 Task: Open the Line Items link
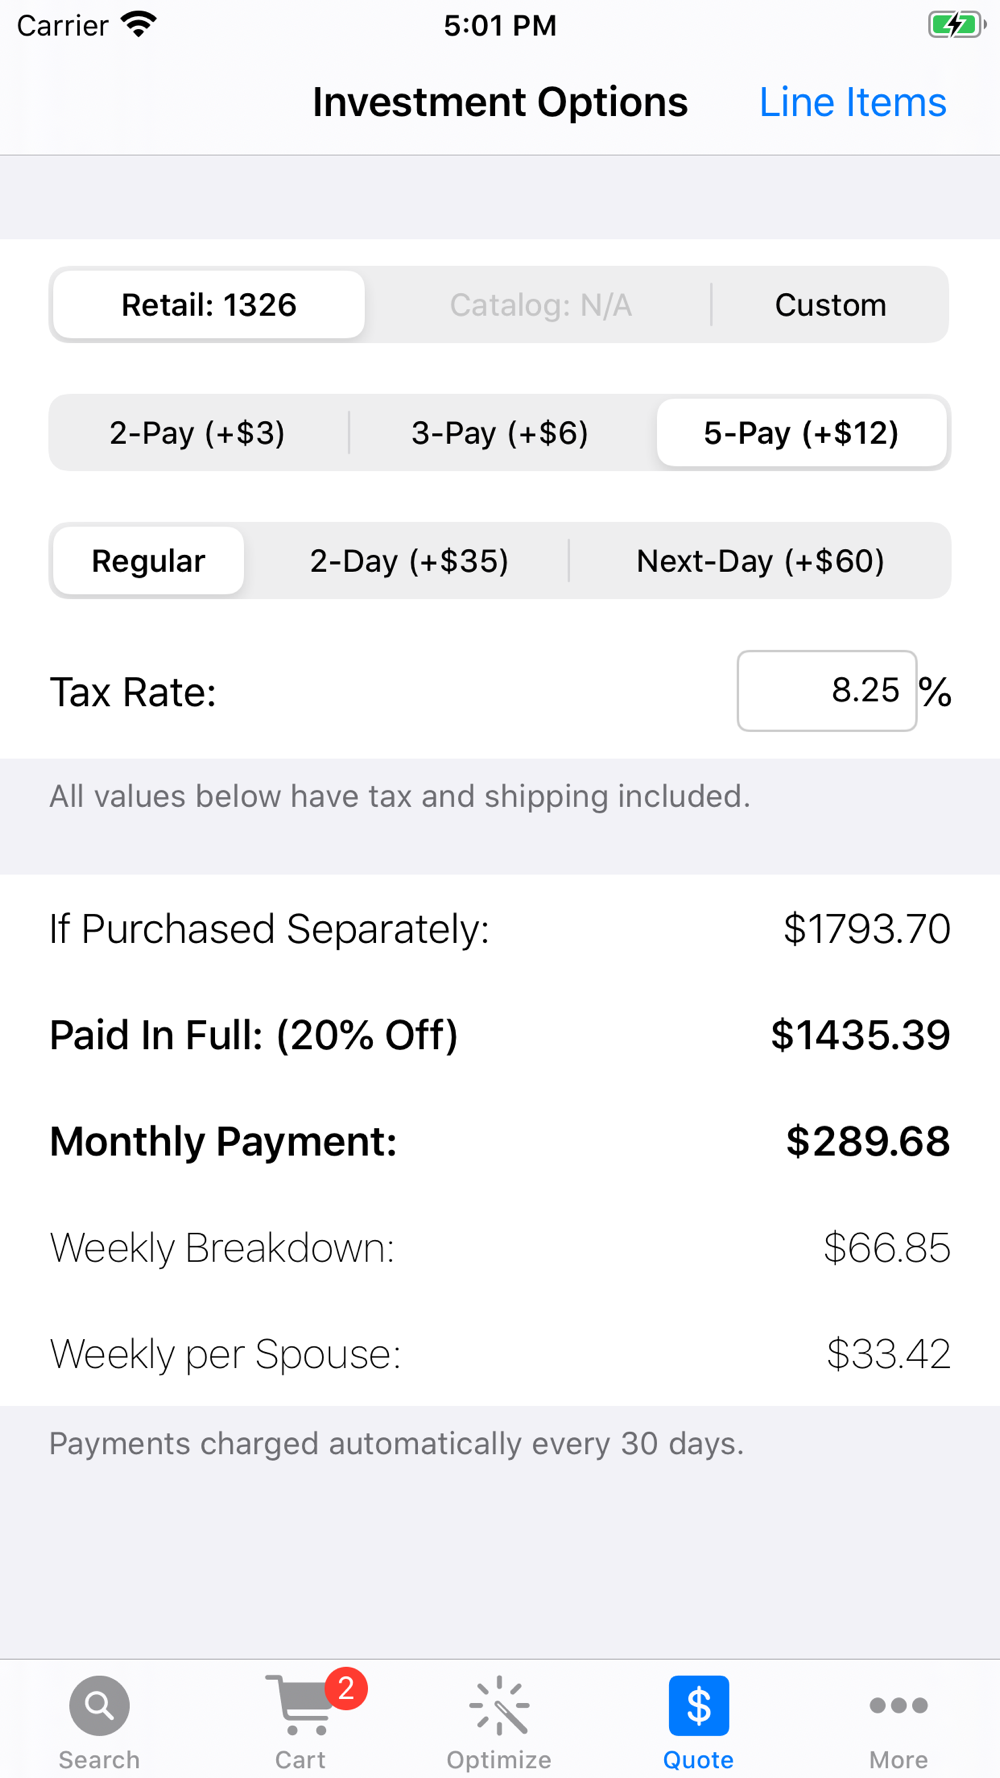click(x=852, y=102)
